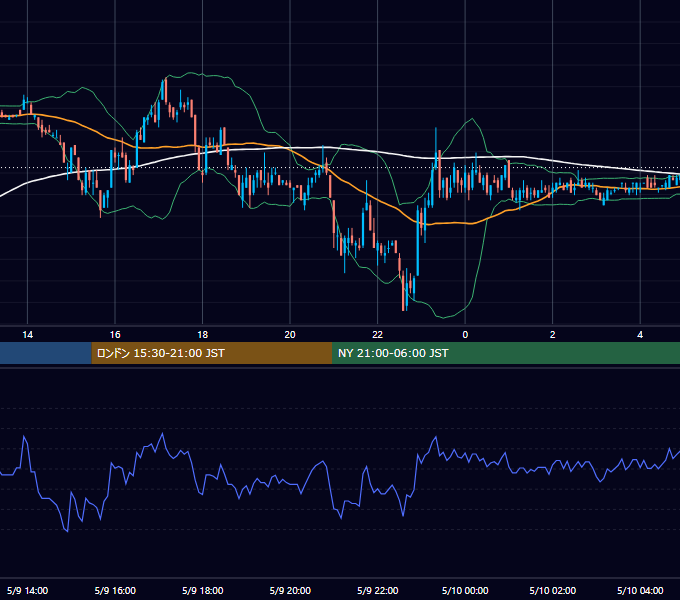This screenshot has height=600, width=680.
Task: Click the NY 21:00-06:00 JST session band
Action: [x=506, y=353]
